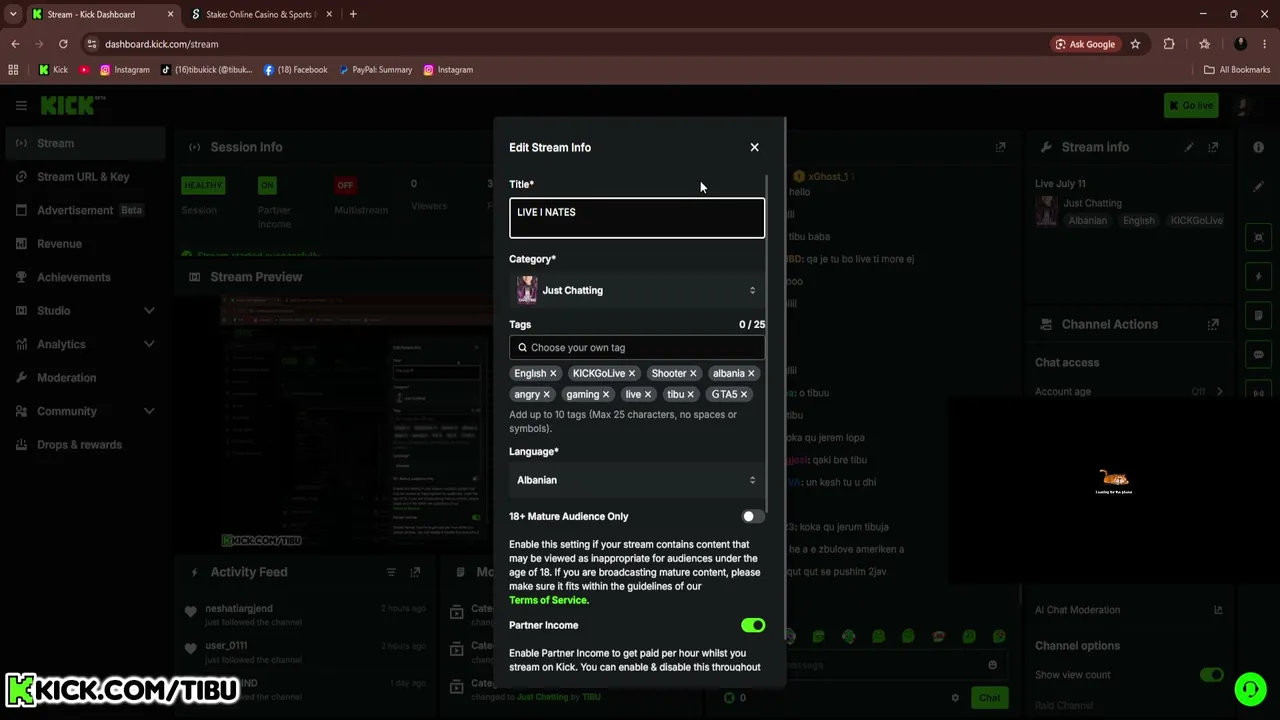
Task: Open the emoji picker in chat box
Action: coord(992,665)
